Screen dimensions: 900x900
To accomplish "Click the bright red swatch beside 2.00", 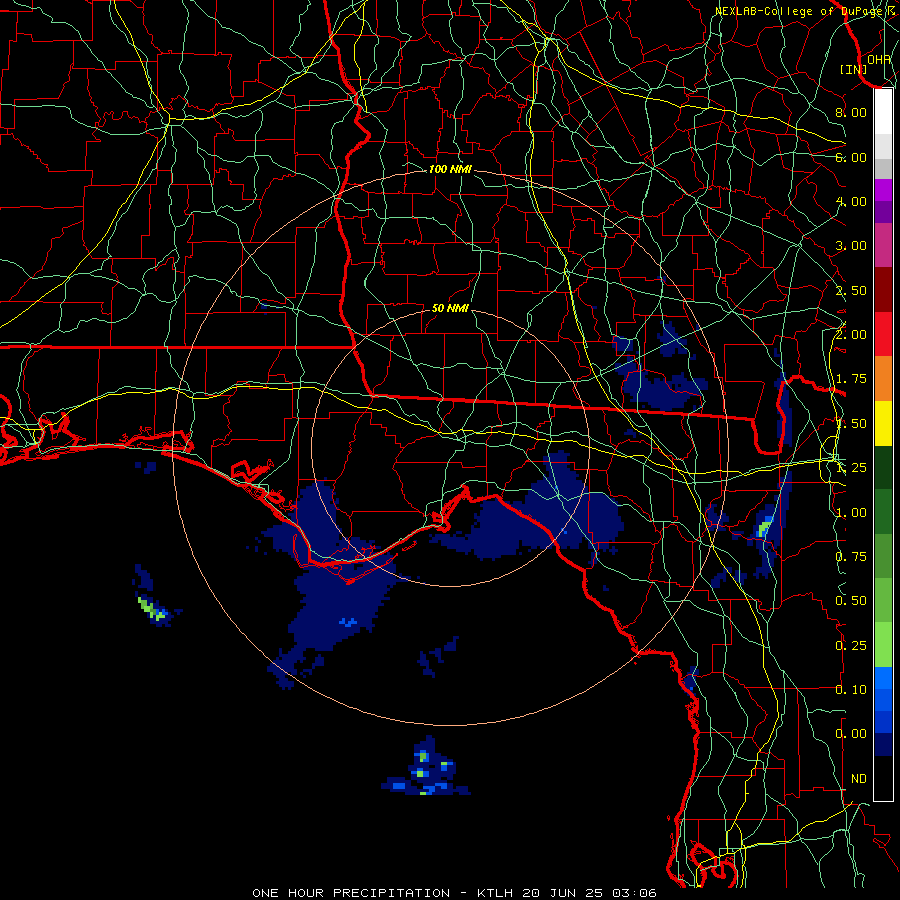I will (x=883, y=333).
